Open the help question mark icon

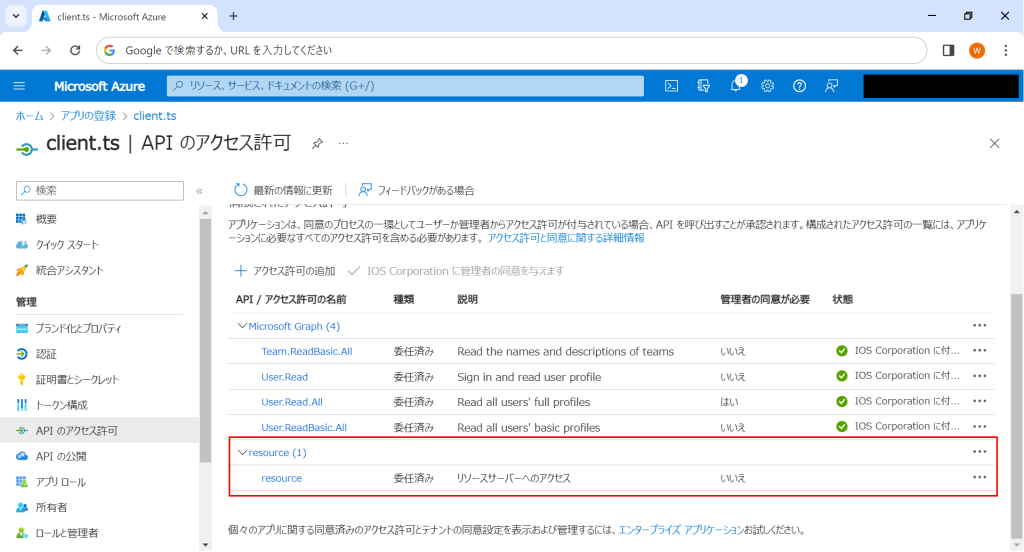[799, 86]
